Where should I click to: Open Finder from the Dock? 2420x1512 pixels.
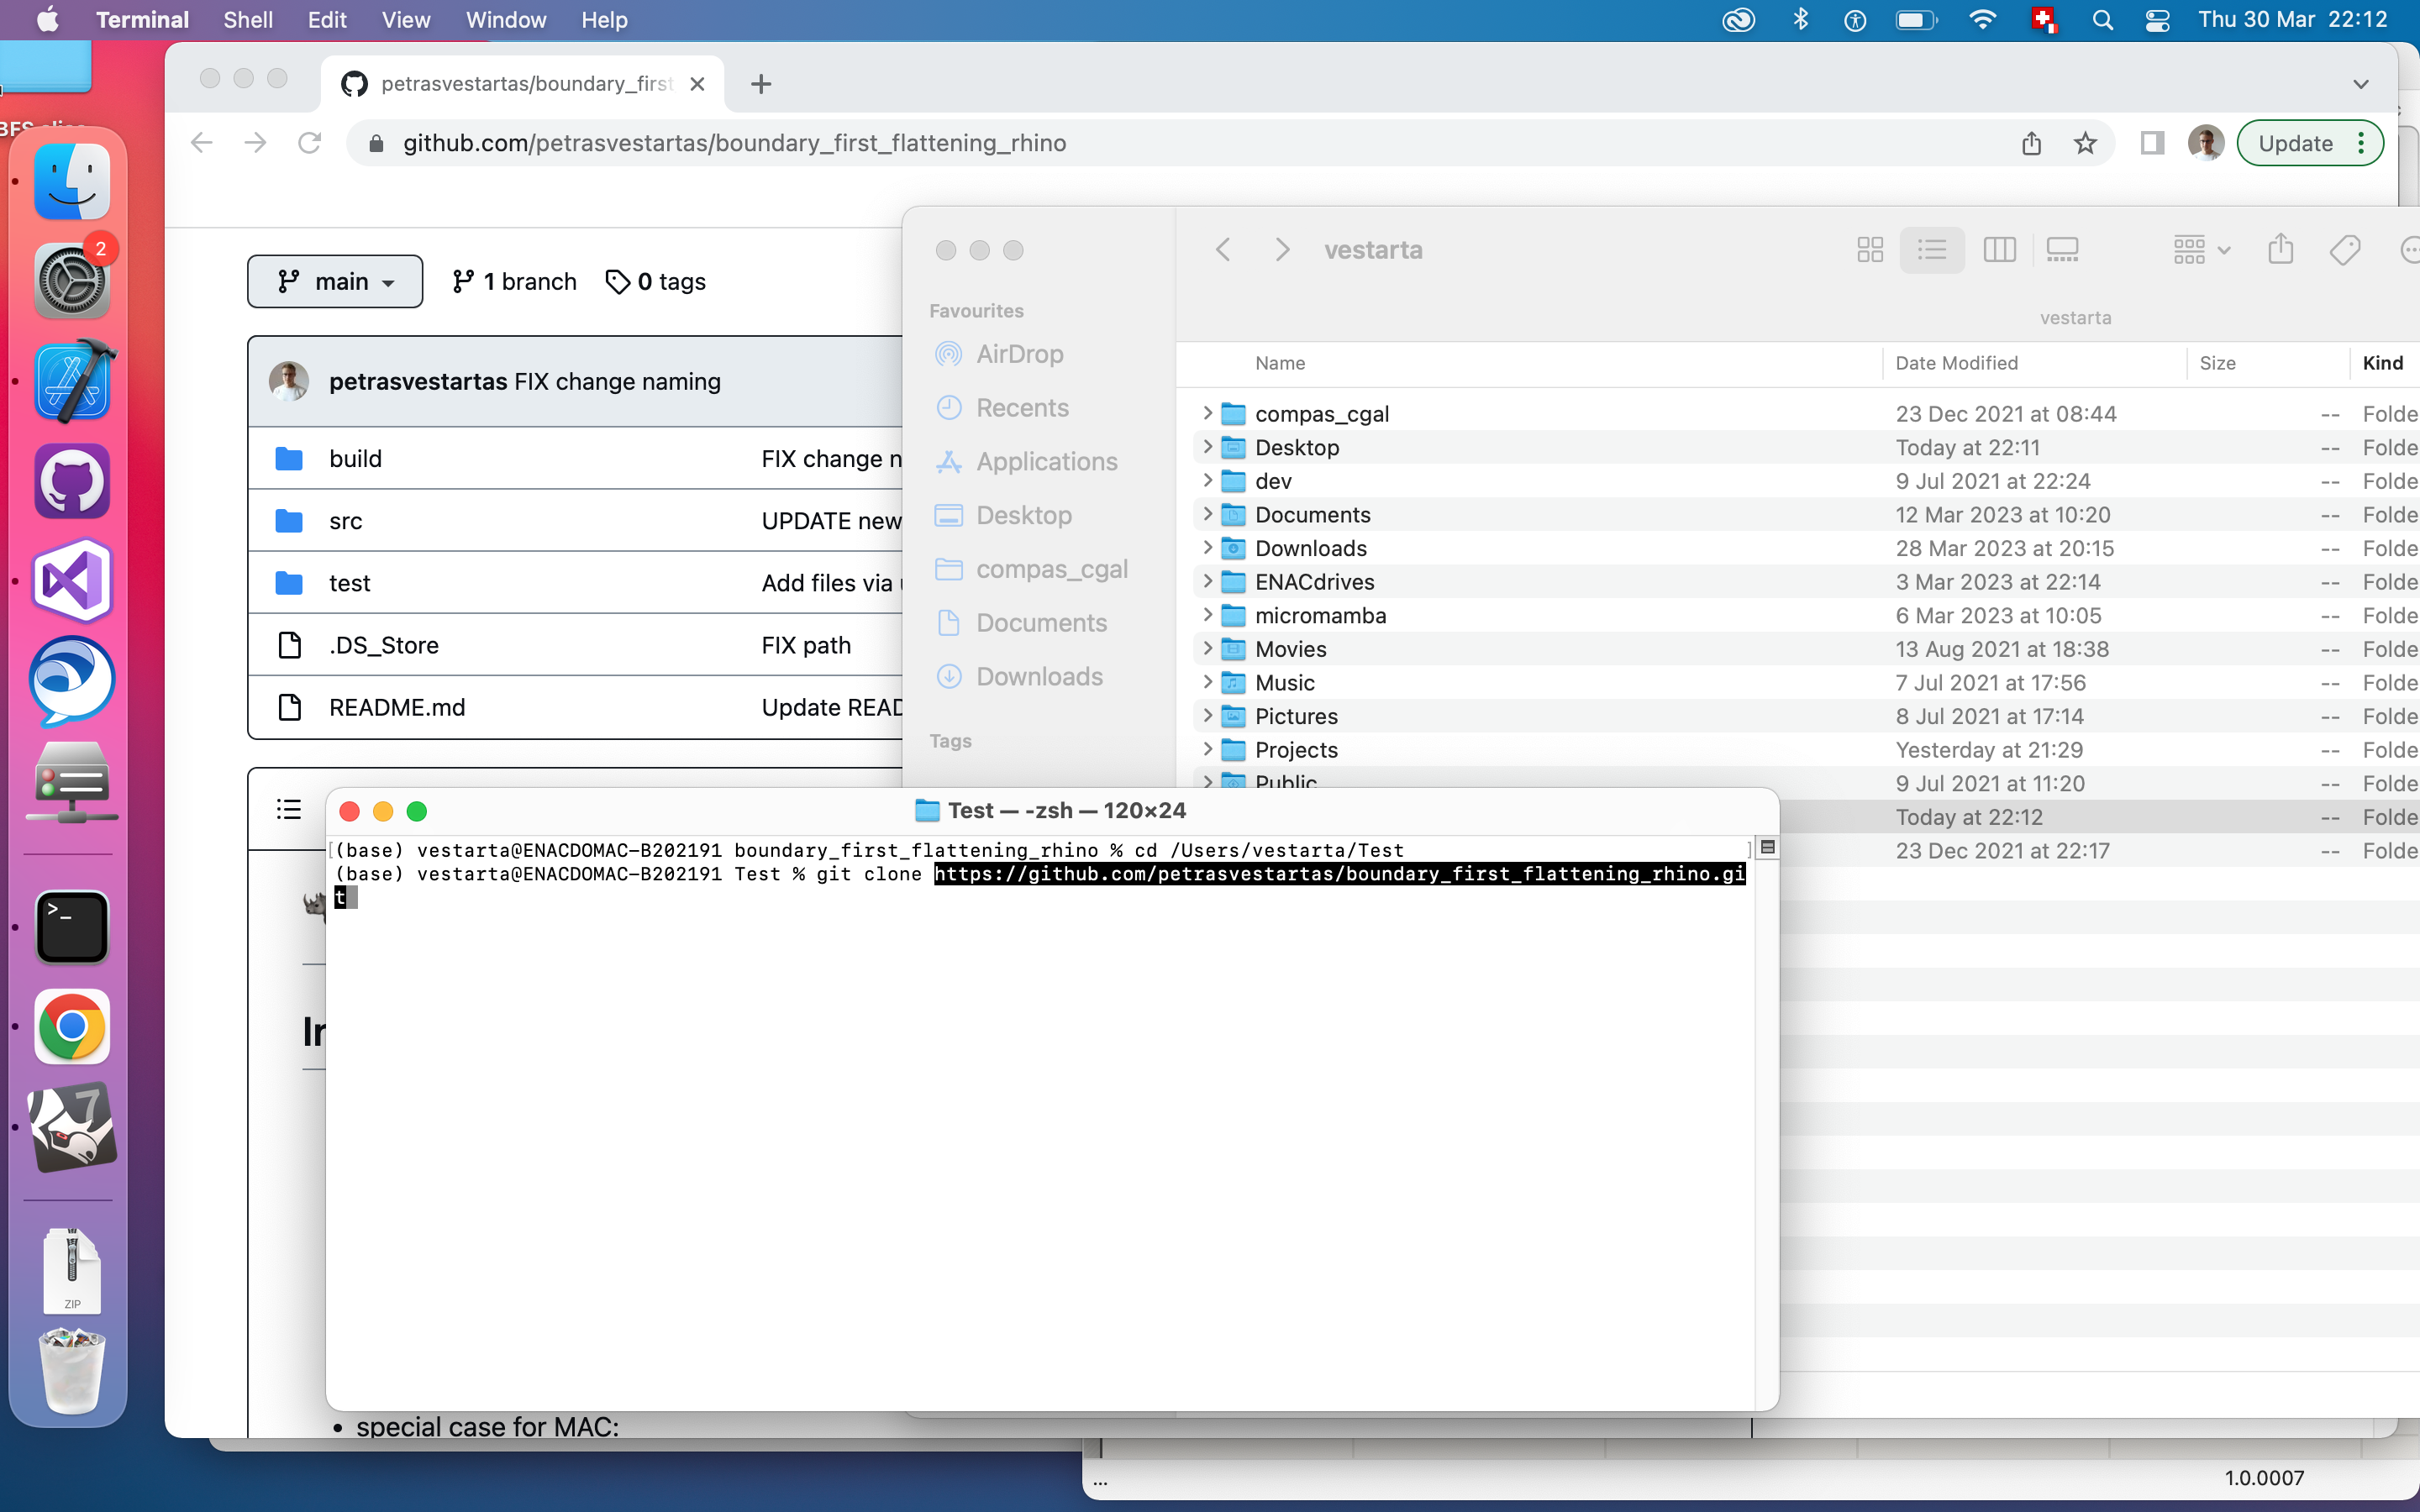[72, 182]
